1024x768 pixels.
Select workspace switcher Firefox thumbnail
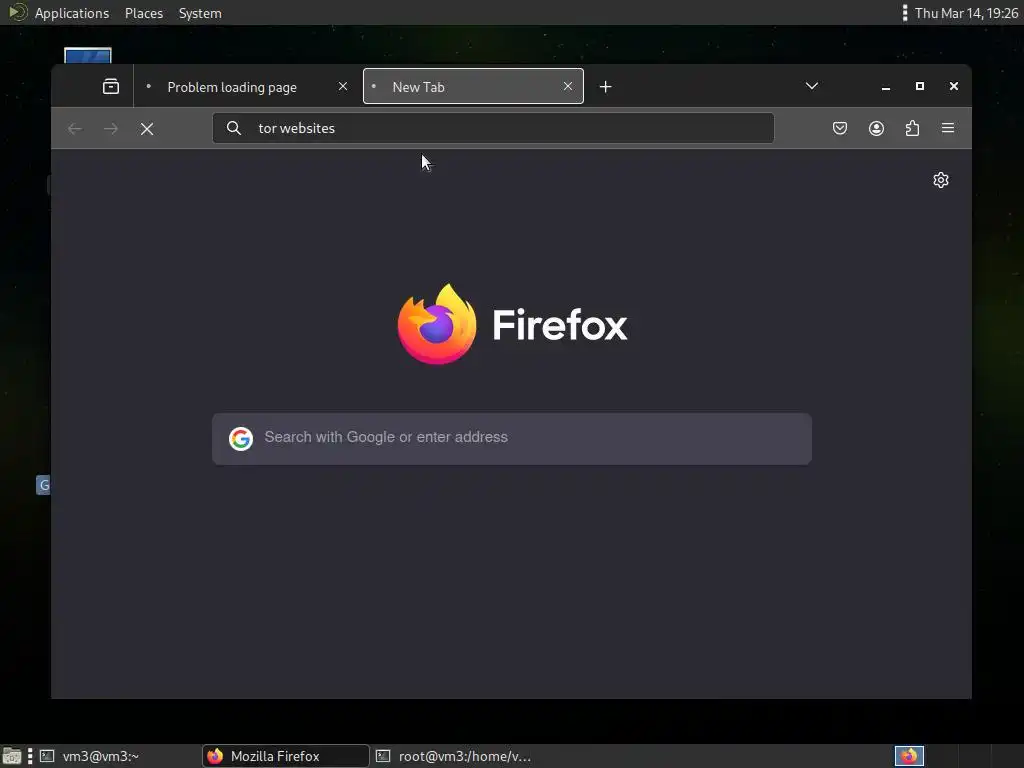click(x=909, y=756)
